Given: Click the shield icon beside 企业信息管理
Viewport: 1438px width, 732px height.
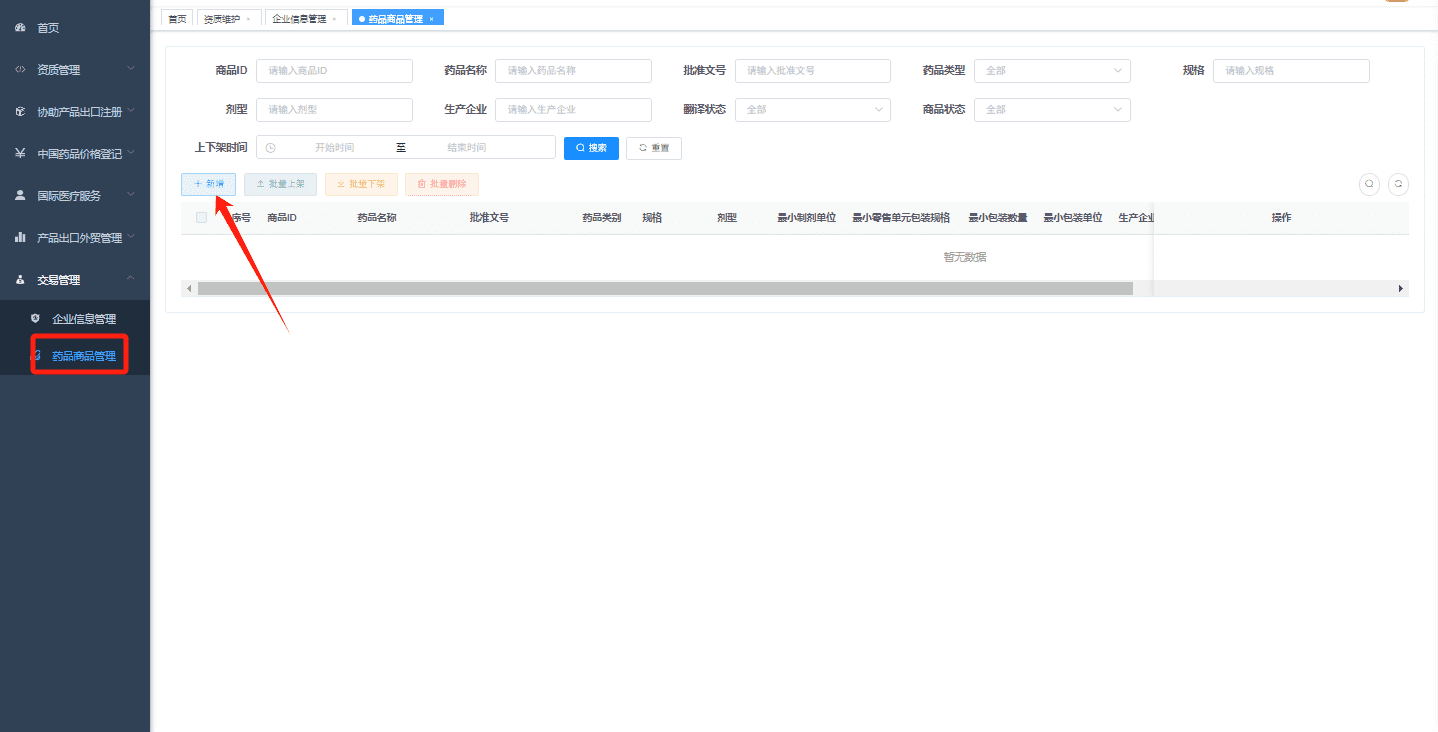Looking at the screenshot, I should point(35,319).
